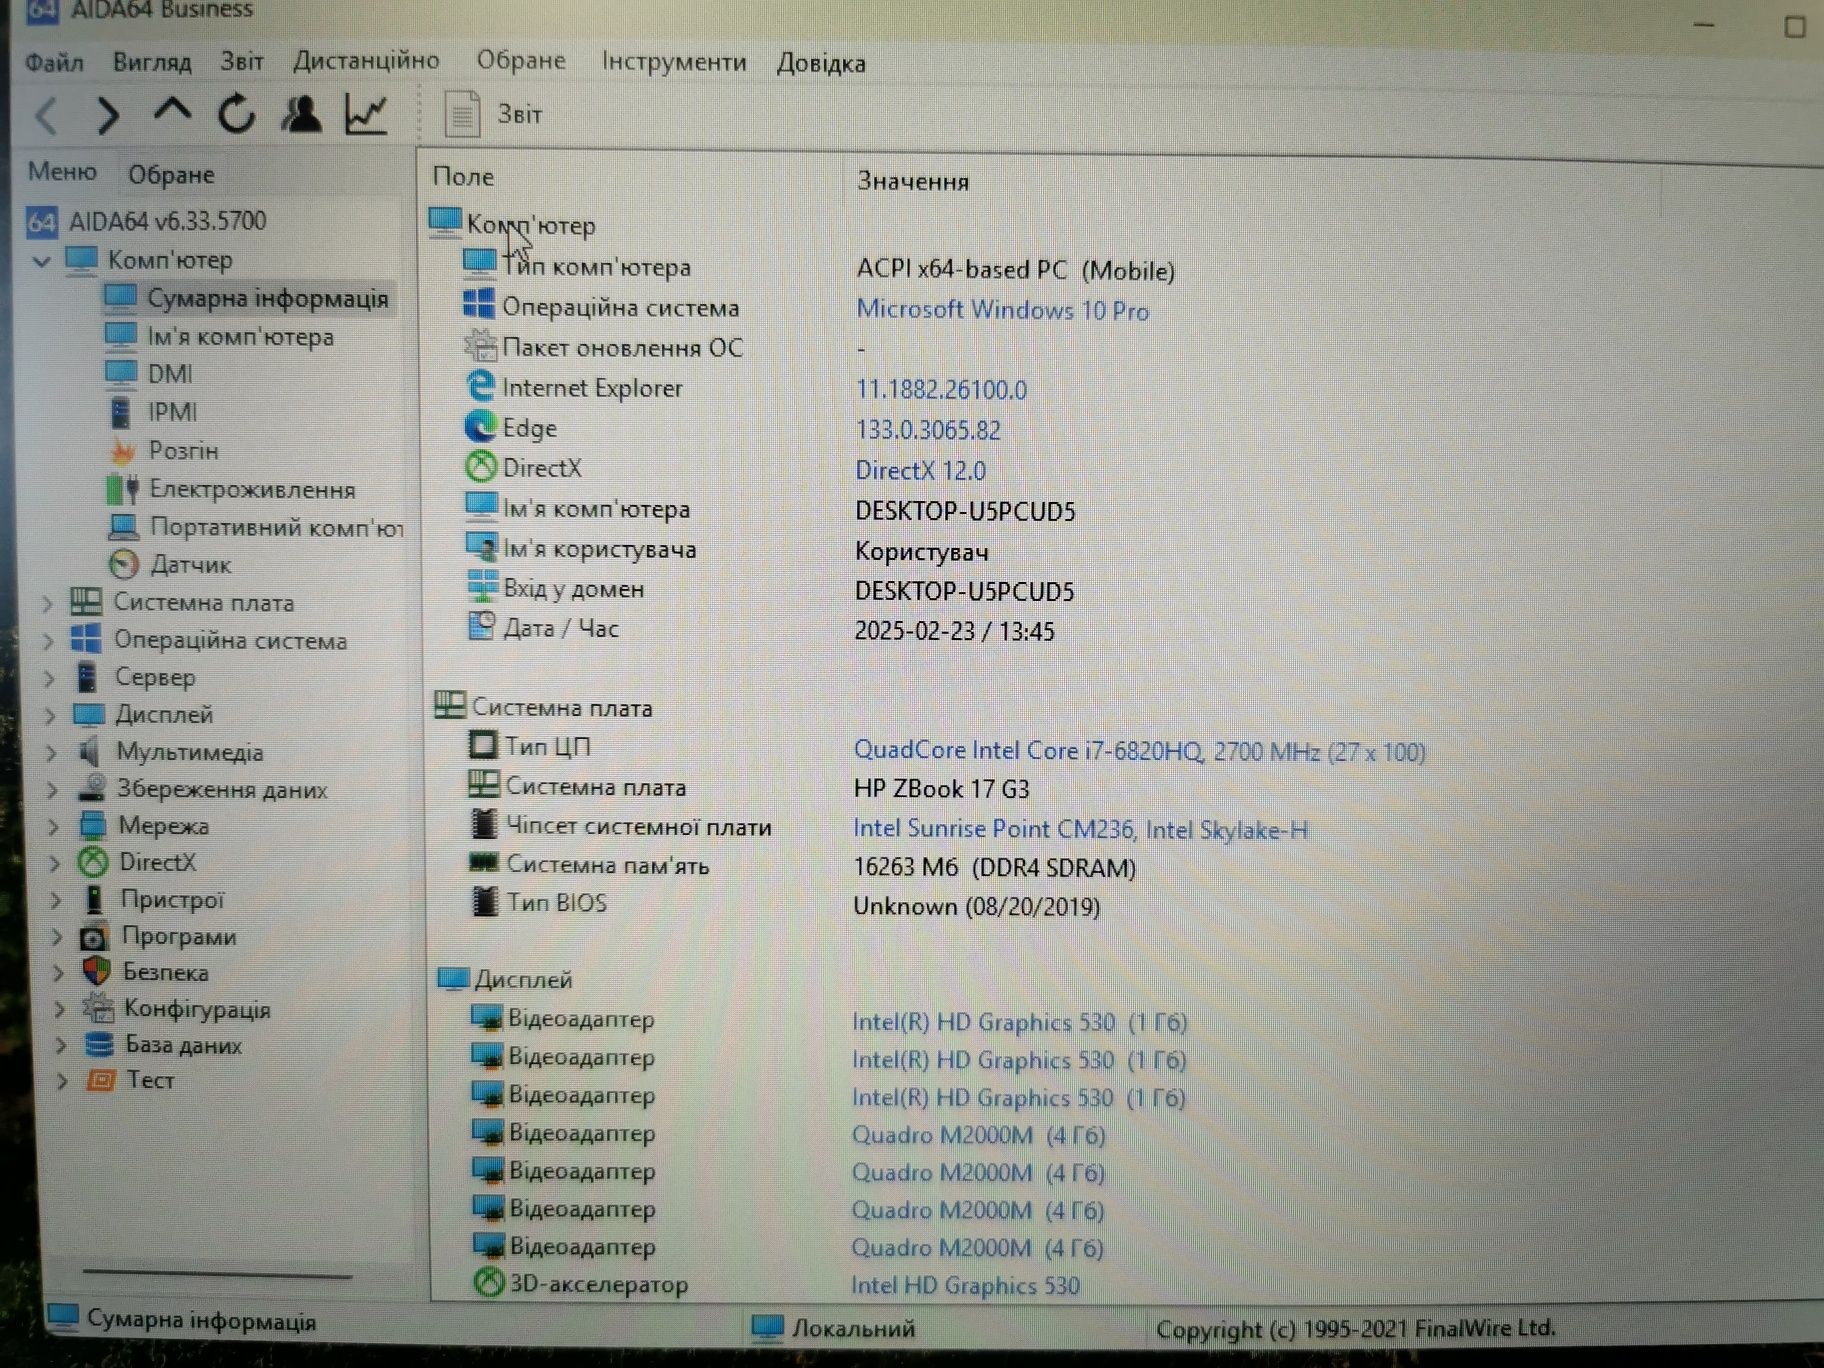This screenshot has width=1824, height=1368.
Task: Click the DirectX Xbox icon in the list
Action: tap(481, 467)
